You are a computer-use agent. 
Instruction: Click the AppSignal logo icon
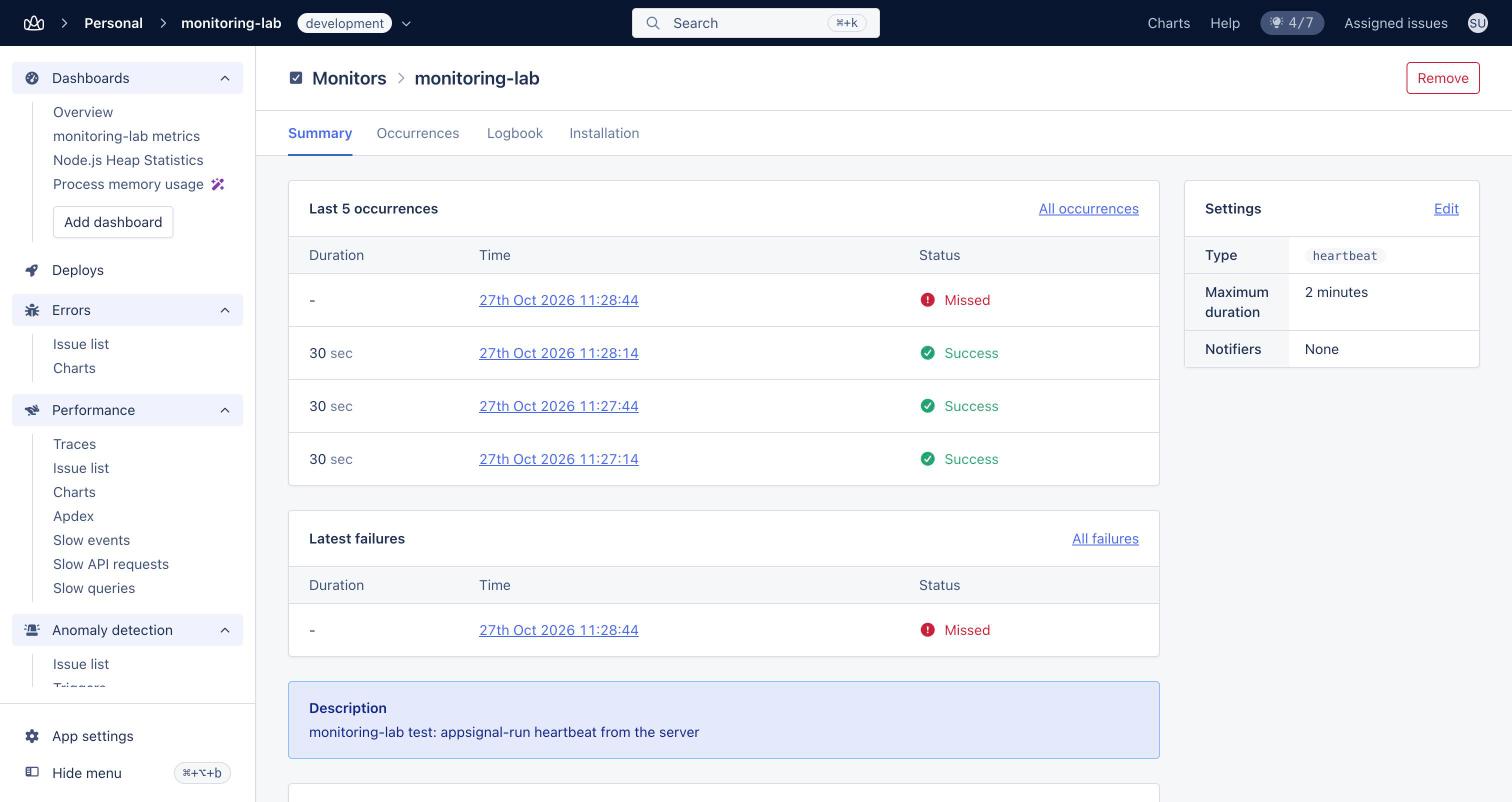[34, 23]
